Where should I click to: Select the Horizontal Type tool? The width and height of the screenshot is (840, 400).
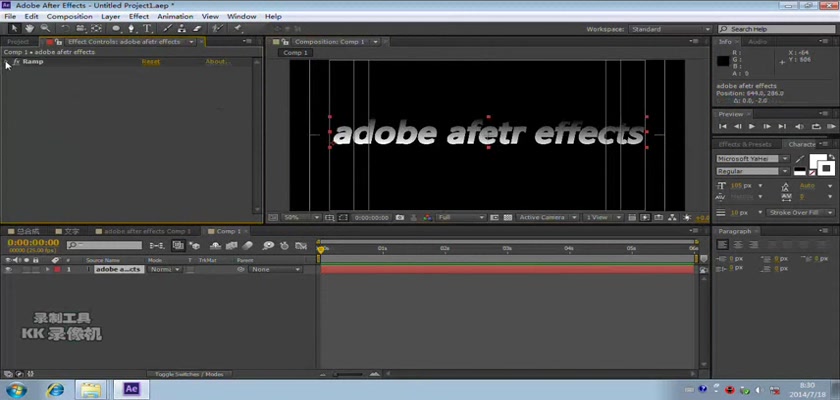146,29
